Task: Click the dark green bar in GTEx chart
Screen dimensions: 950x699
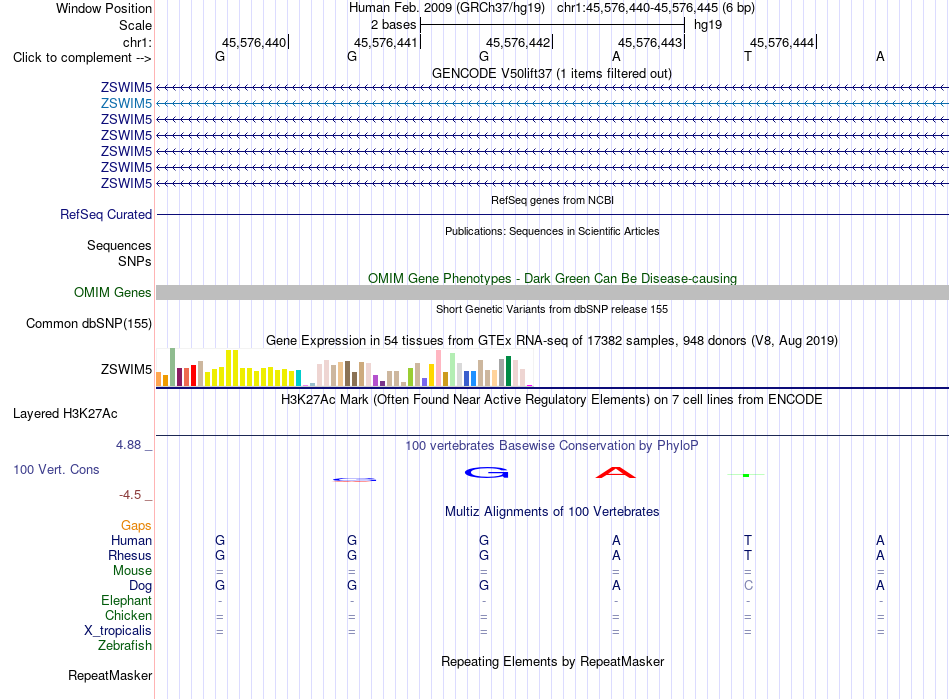Action: click(509, 371)
